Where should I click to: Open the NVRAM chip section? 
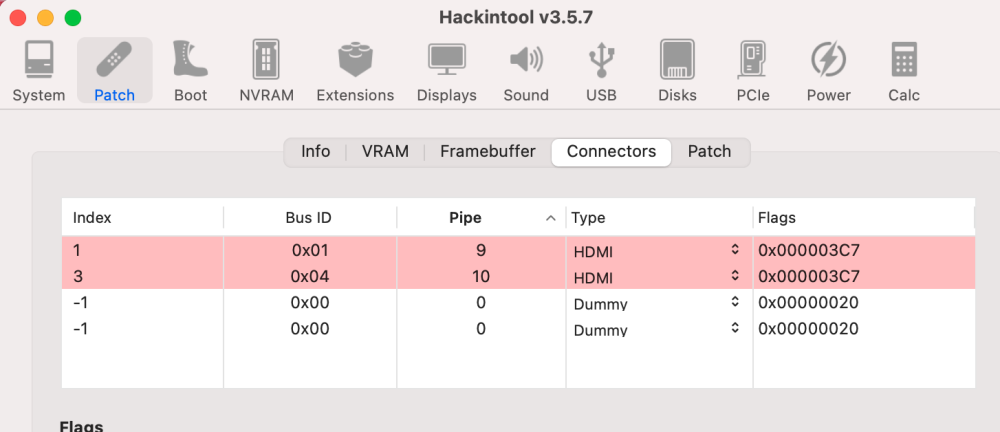coord(267,70)
